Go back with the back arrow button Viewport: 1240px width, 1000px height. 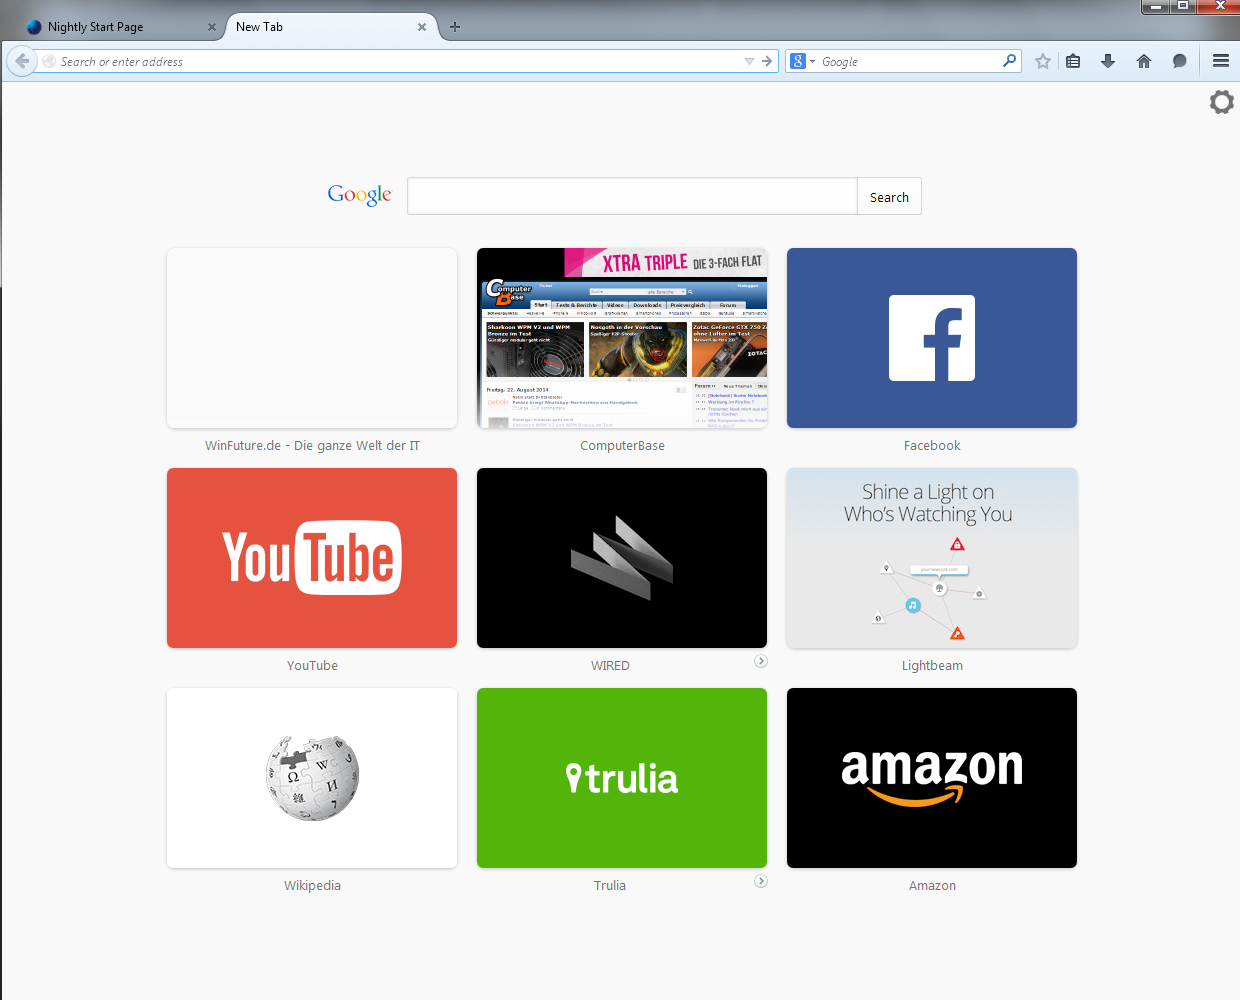coord(22,61)
